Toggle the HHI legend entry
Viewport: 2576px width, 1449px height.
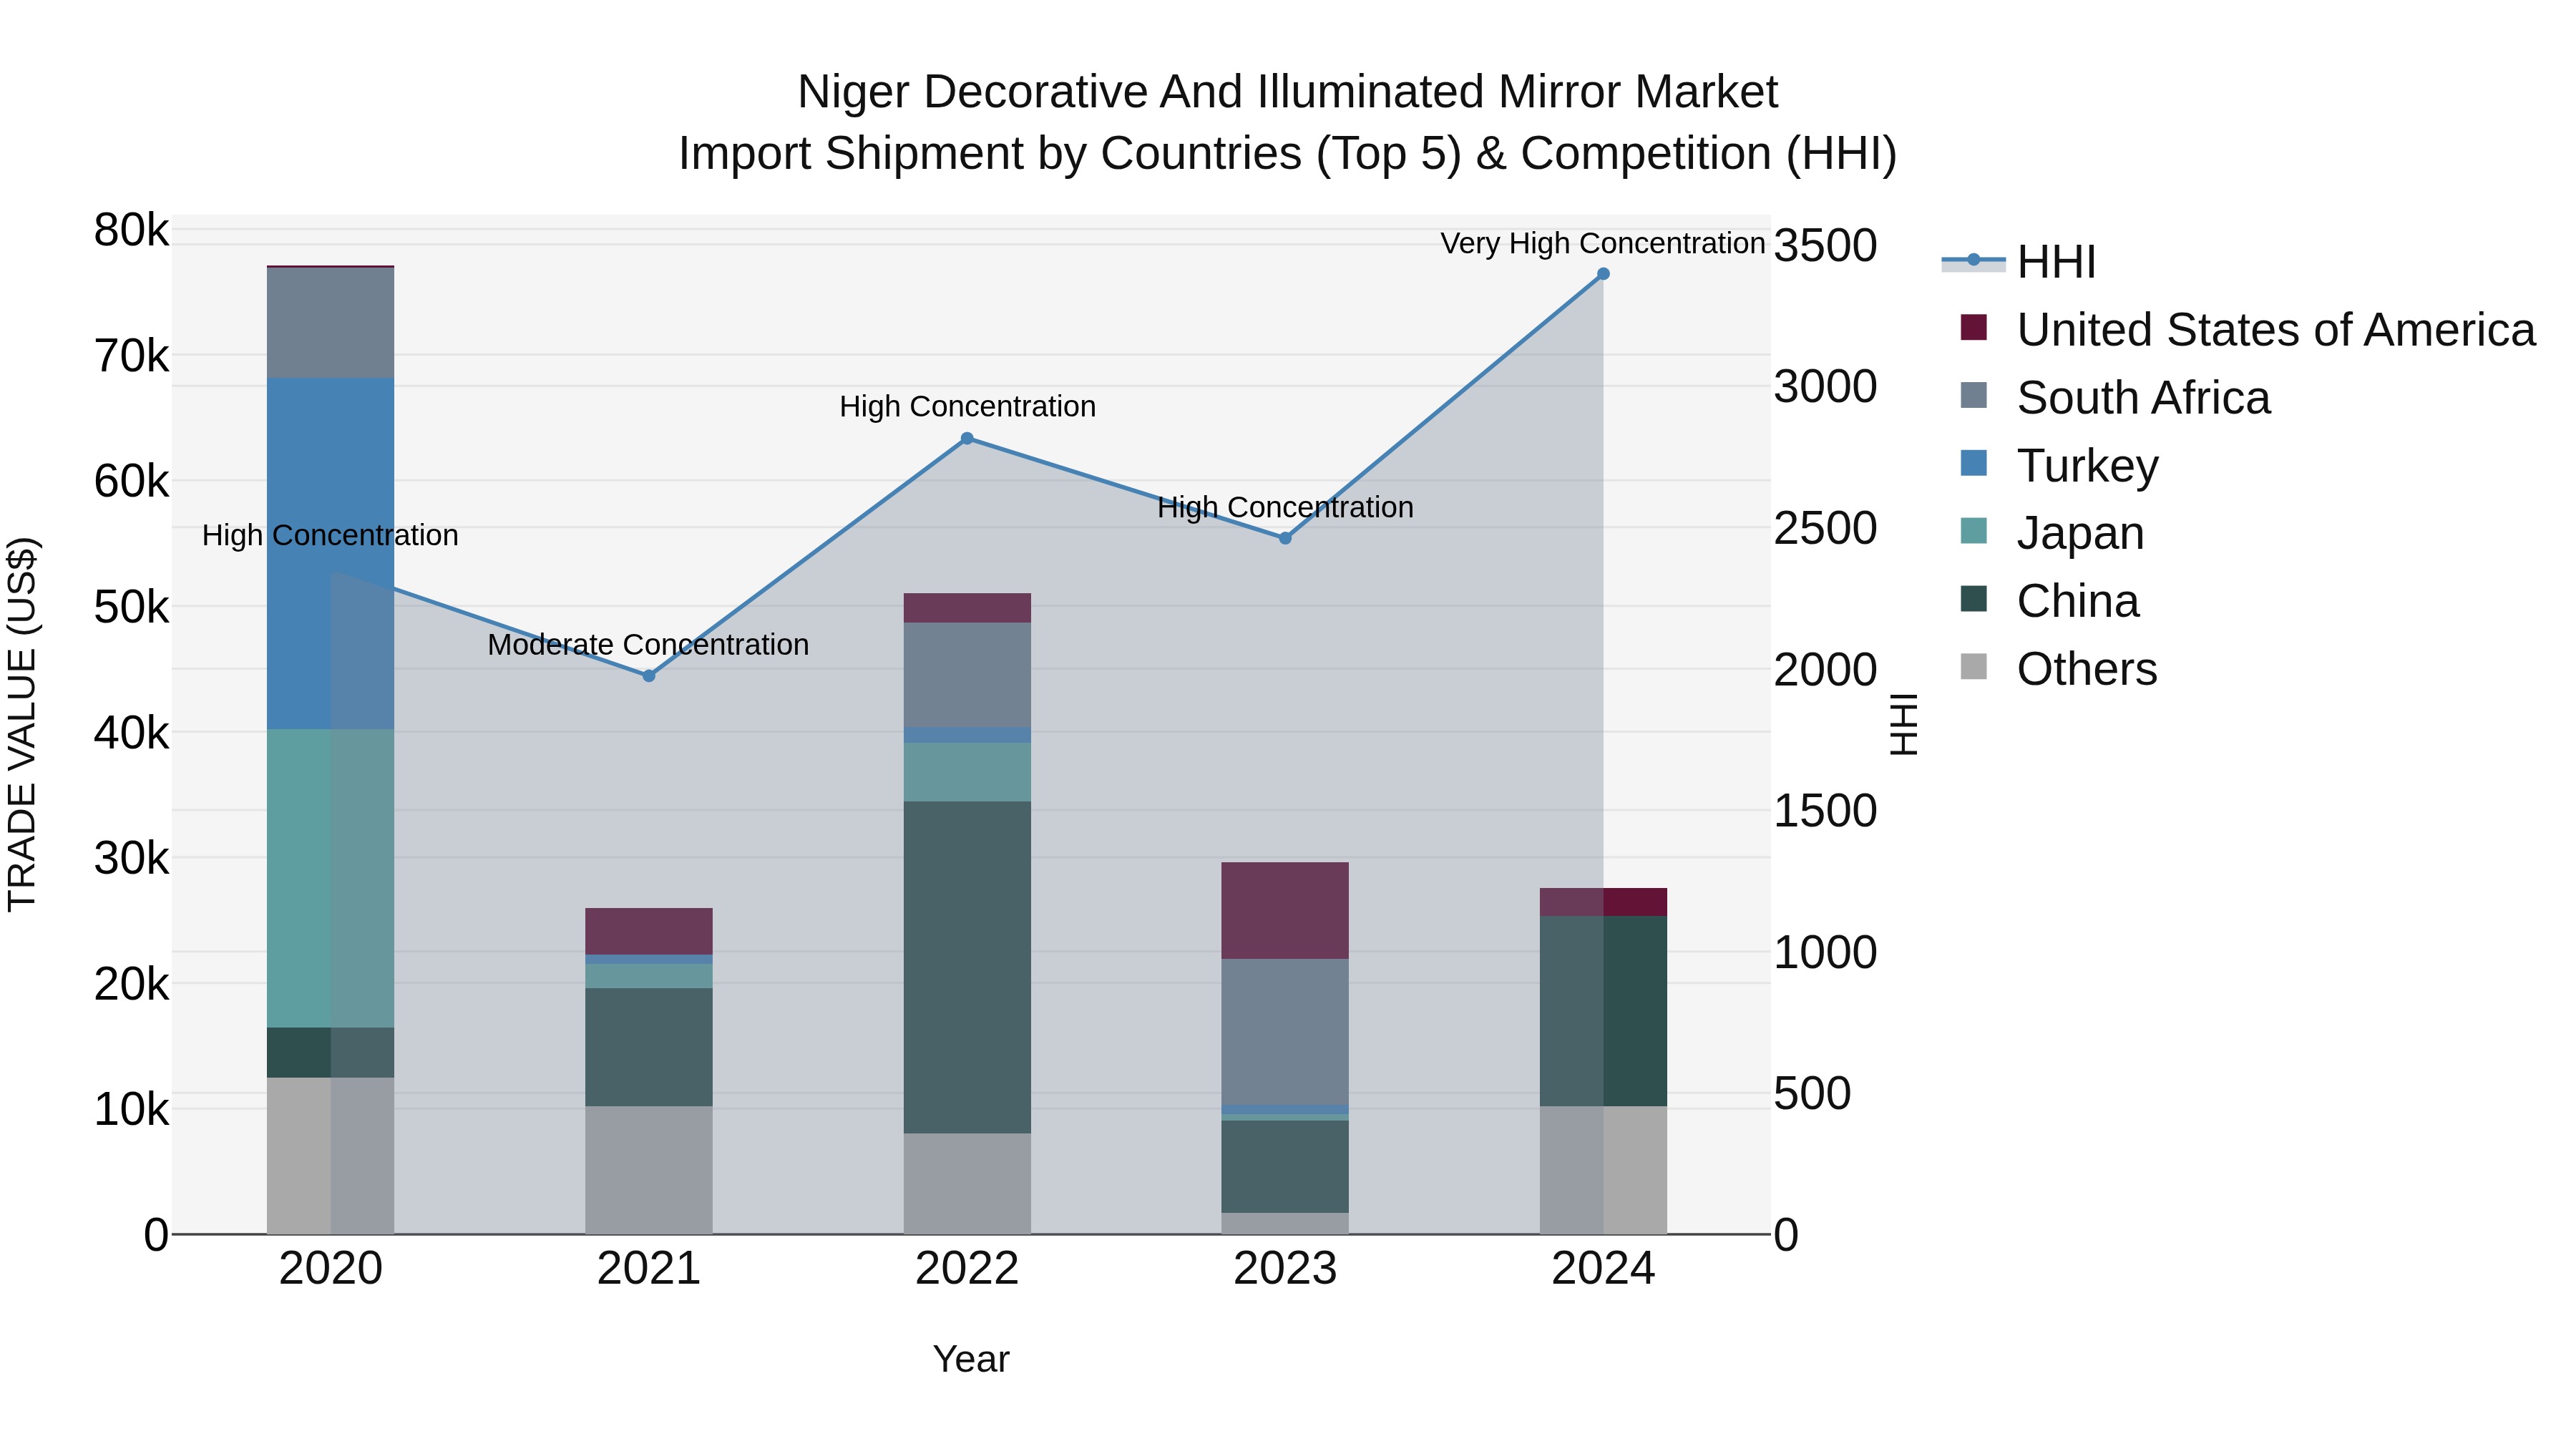click(2018, 262)
